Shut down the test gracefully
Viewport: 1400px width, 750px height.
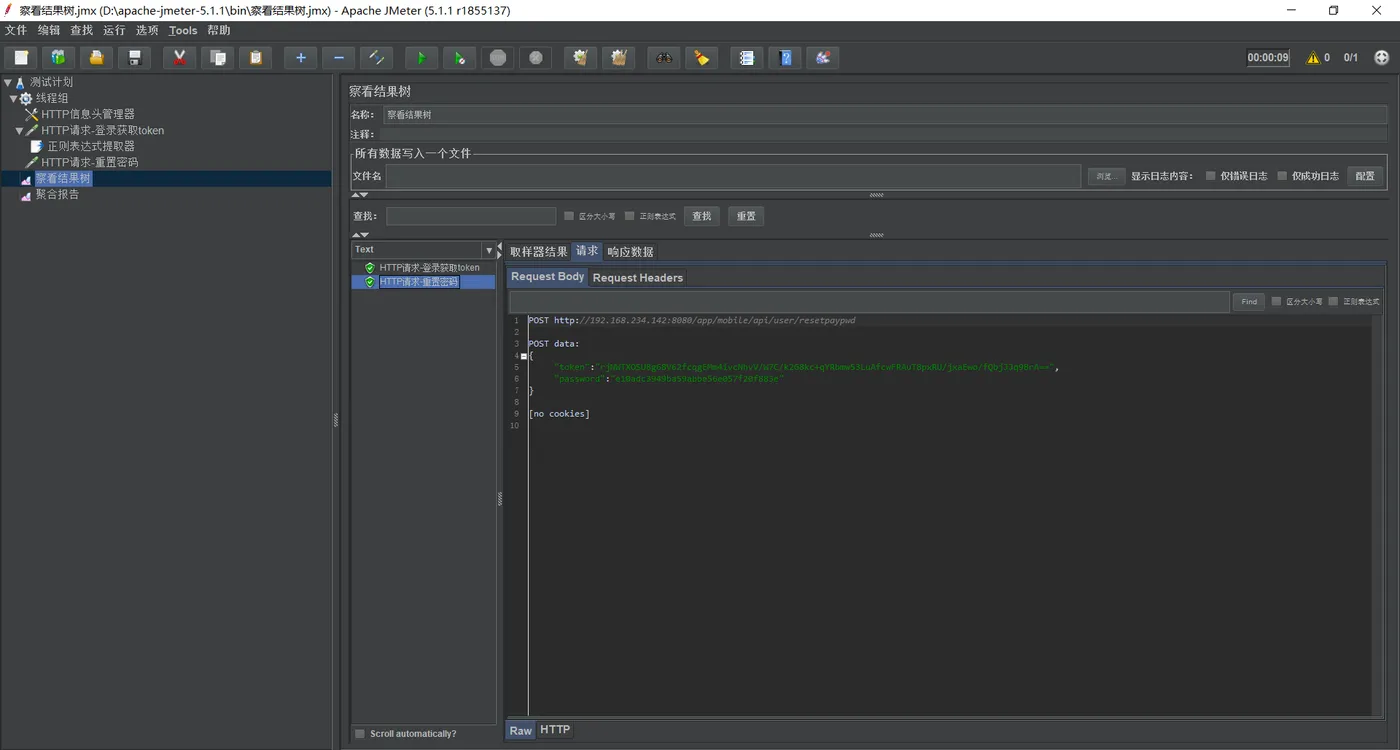(535, 57)
